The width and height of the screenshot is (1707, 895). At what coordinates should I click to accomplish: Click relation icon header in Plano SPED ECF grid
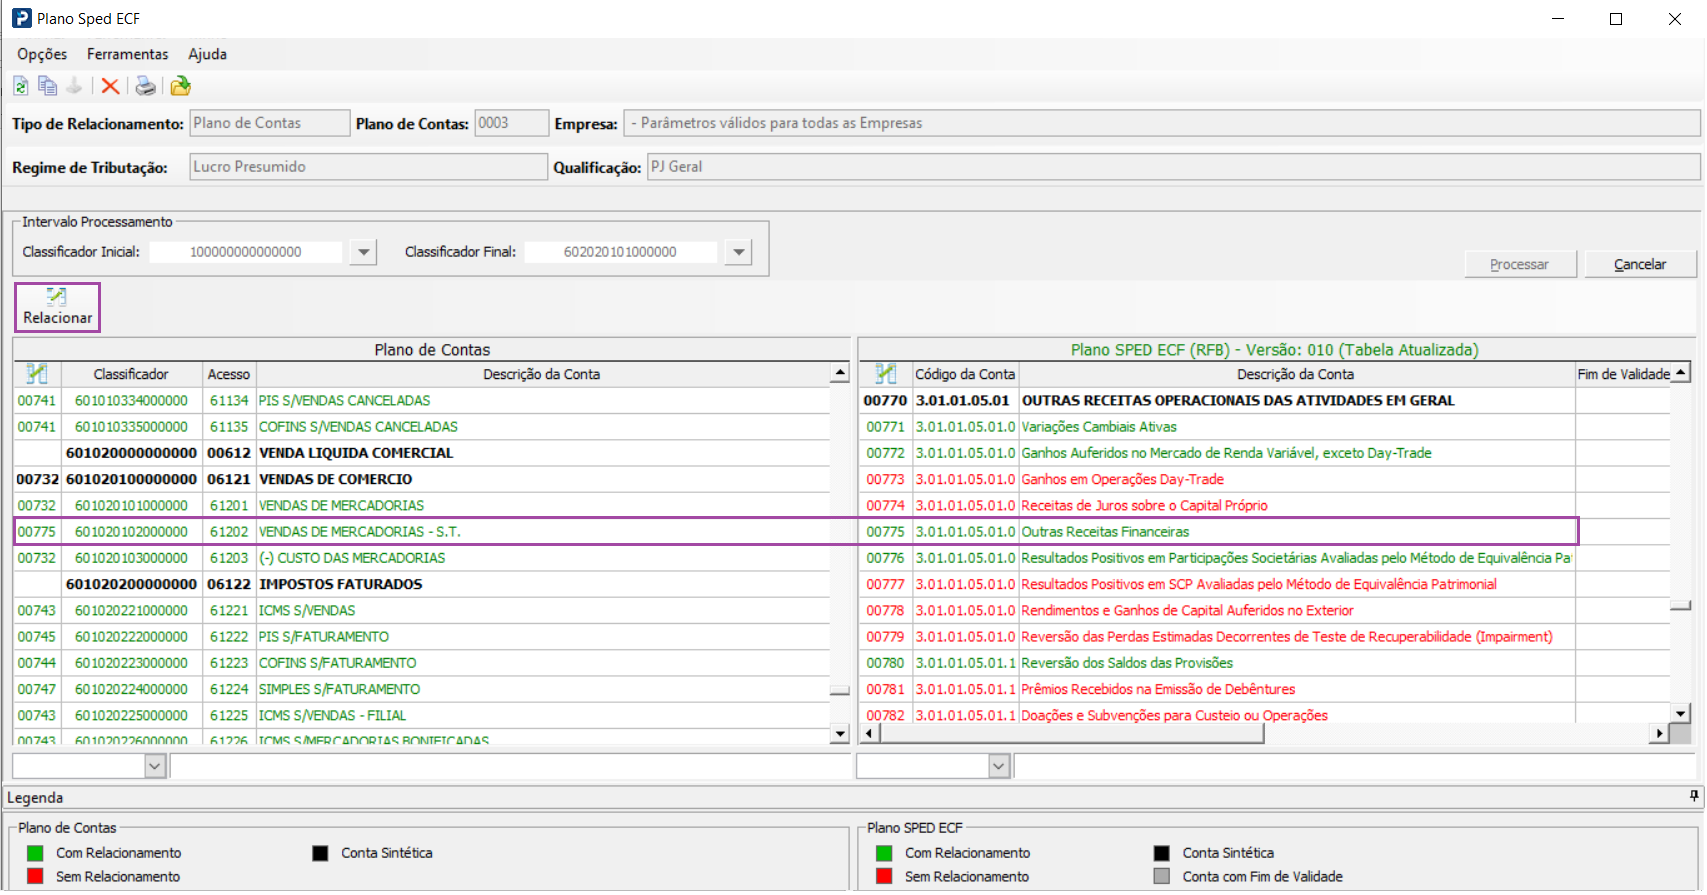(885, 374)
